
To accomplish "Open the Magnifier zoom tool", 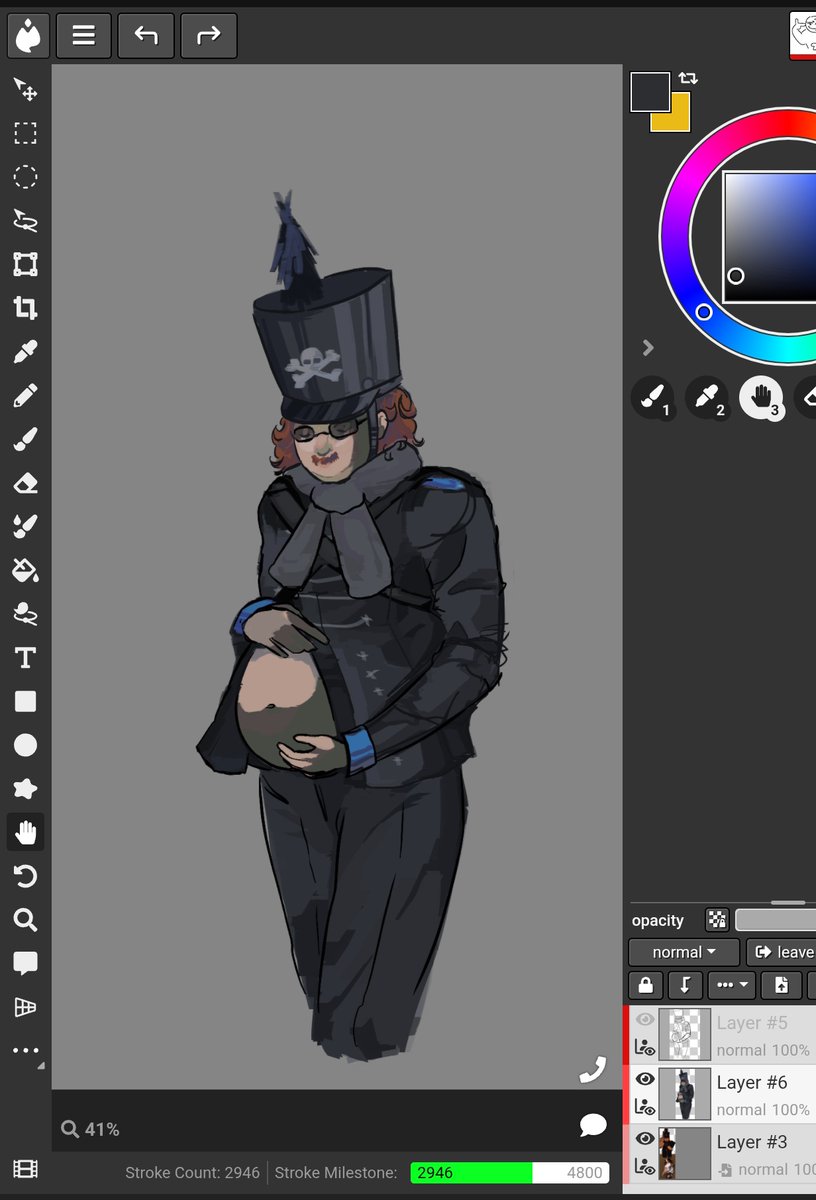I will 26,920.
